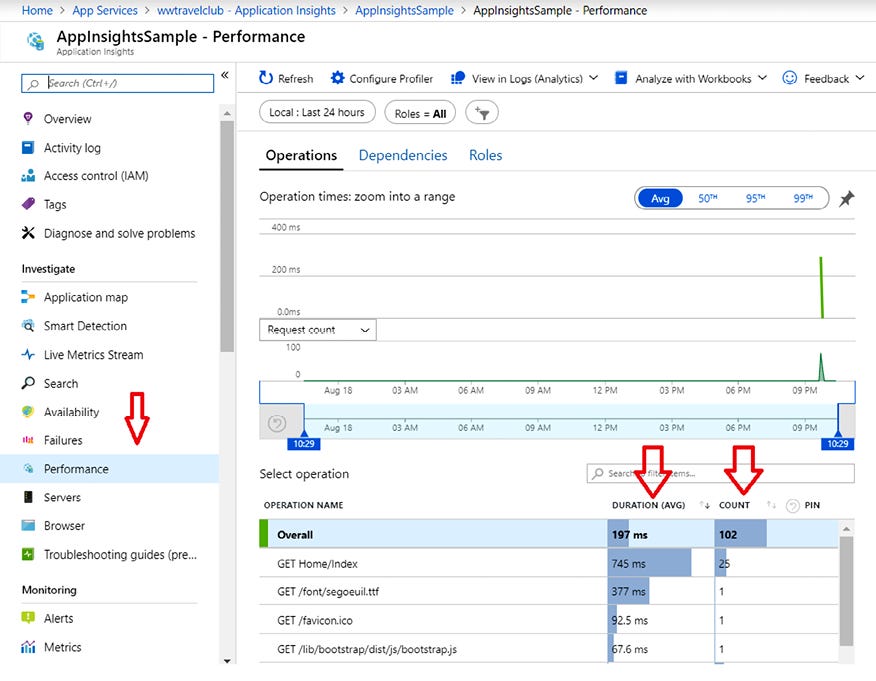Click the Smart Detection icon
The width and height of the screenshot is (876, 681).
pyautogui.click(x=28, y=325)
